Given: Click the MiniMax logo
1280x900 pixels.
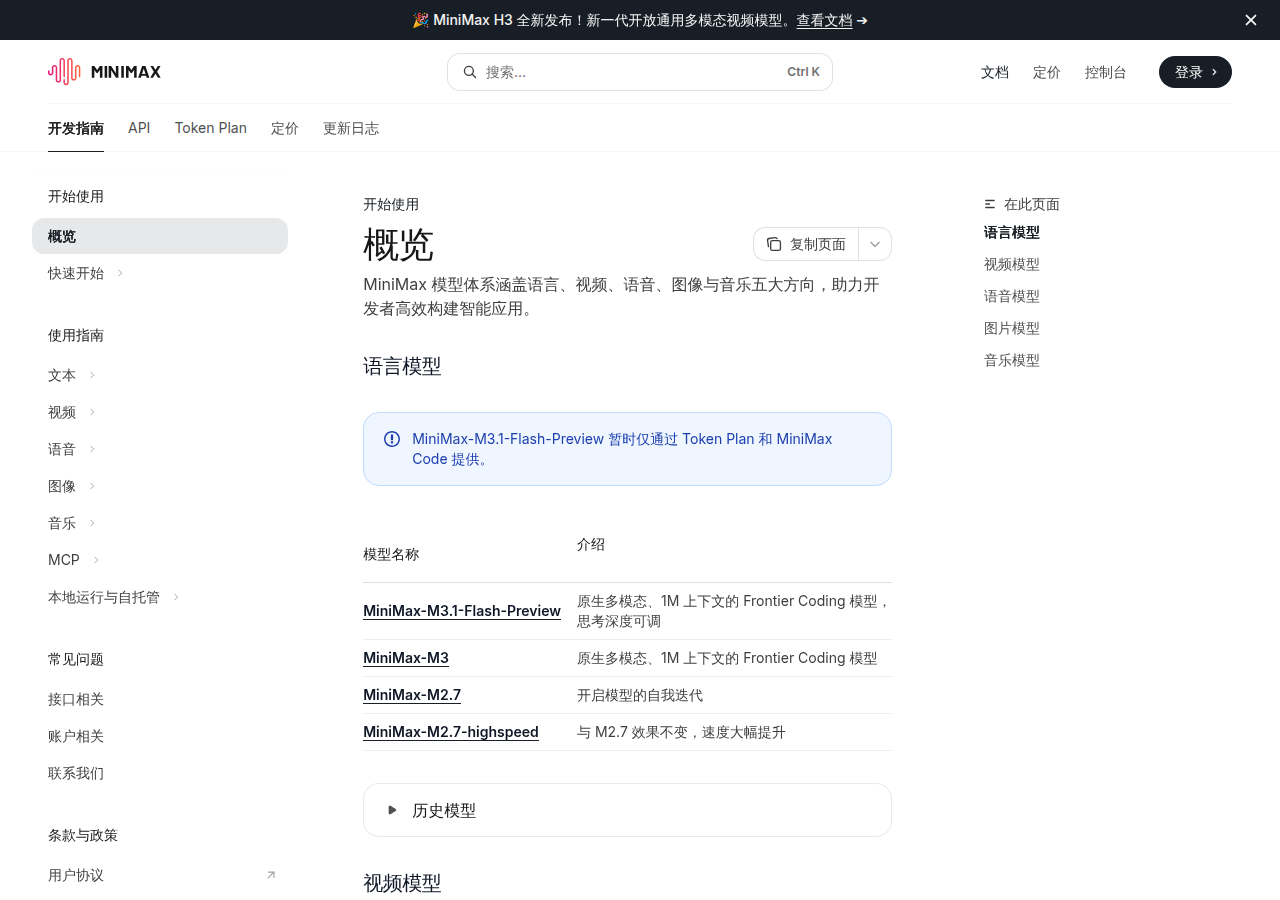Looking at the screenshot, I should pos(104,72).
